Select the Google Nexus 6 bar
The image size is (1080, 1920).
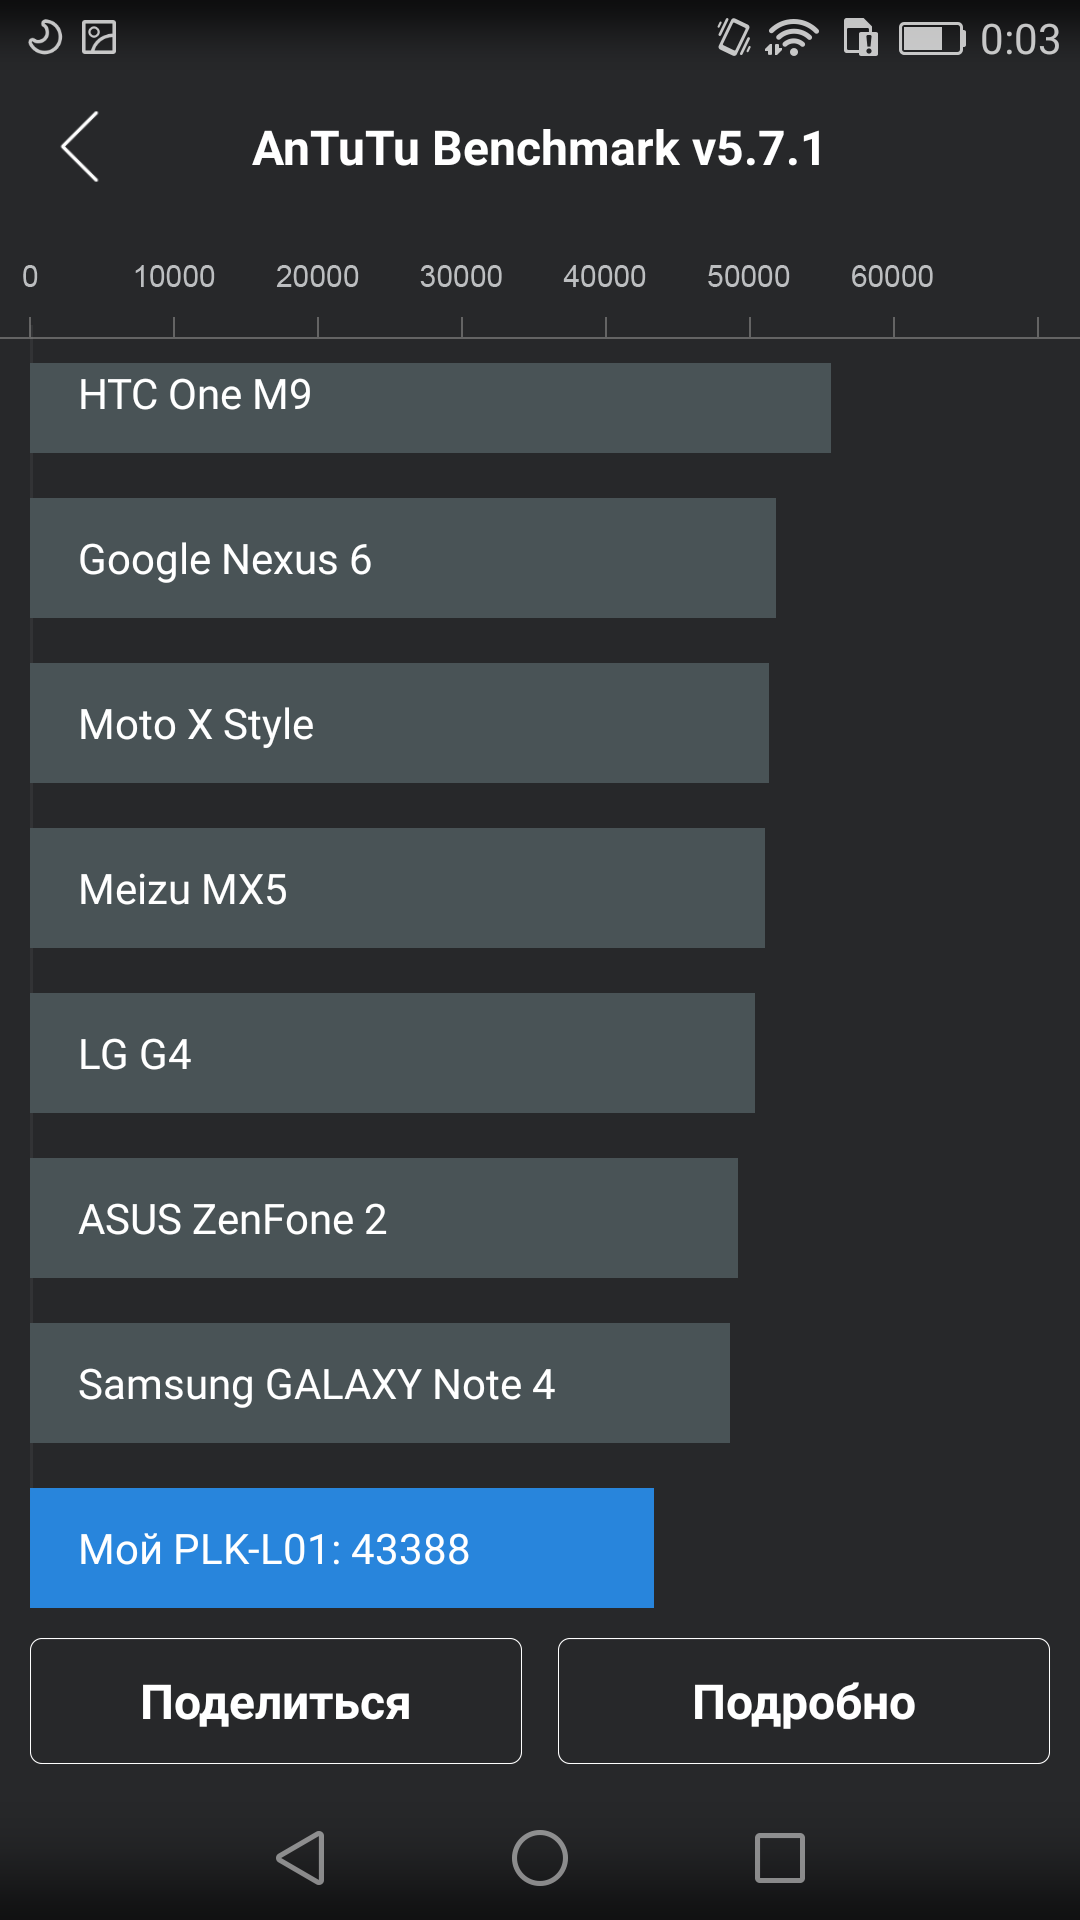tap(403, 558)
